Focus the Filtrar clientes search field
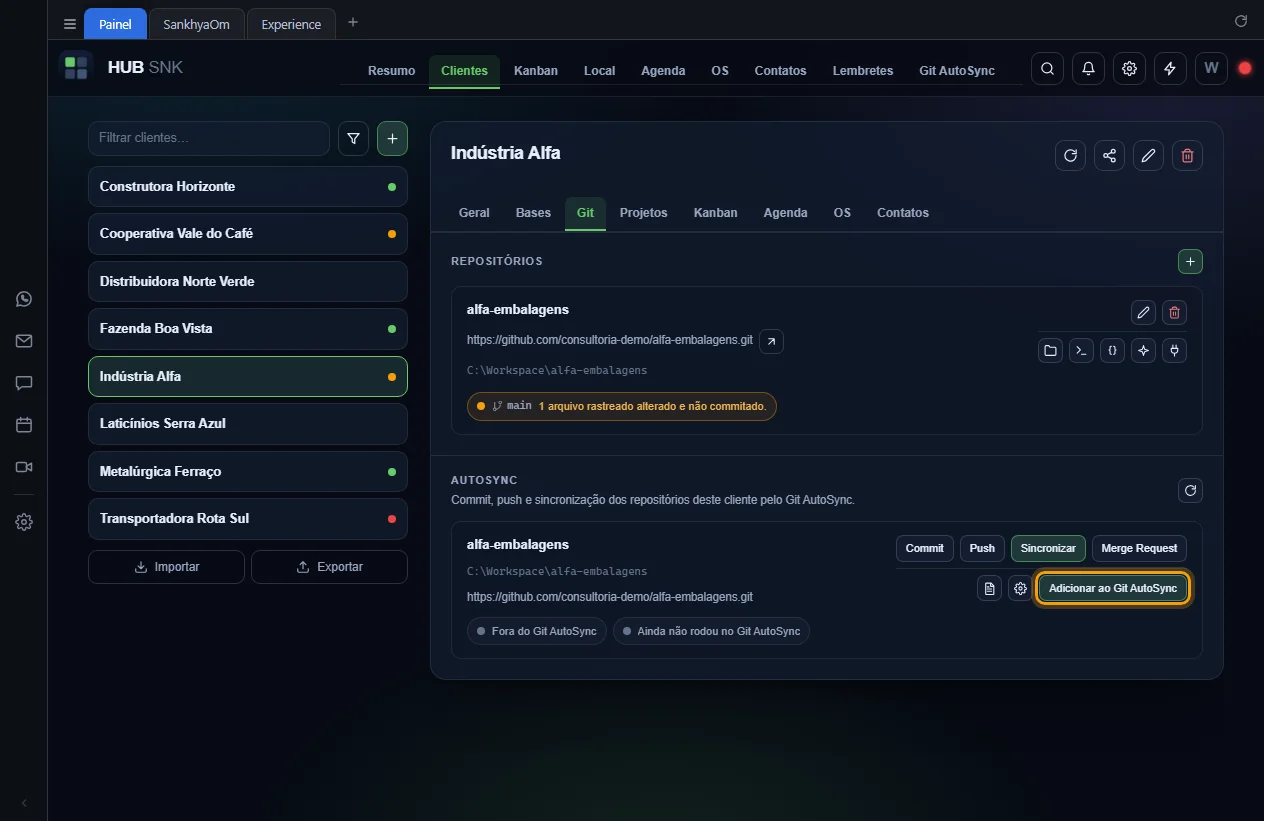Image resolution: width=1264 pixels, height=821 pixels. [208, 138]
